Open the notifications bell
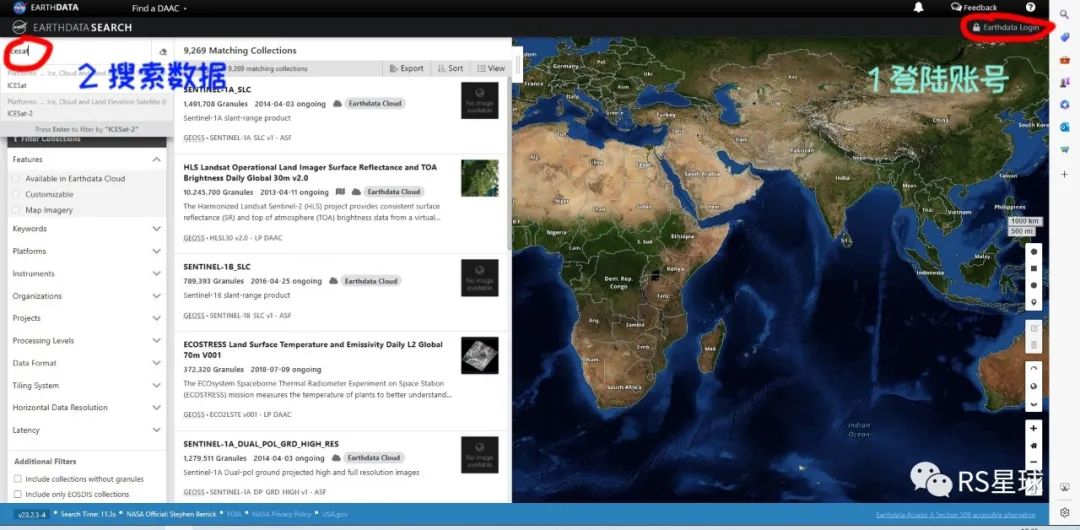 (x=918, y=8)
